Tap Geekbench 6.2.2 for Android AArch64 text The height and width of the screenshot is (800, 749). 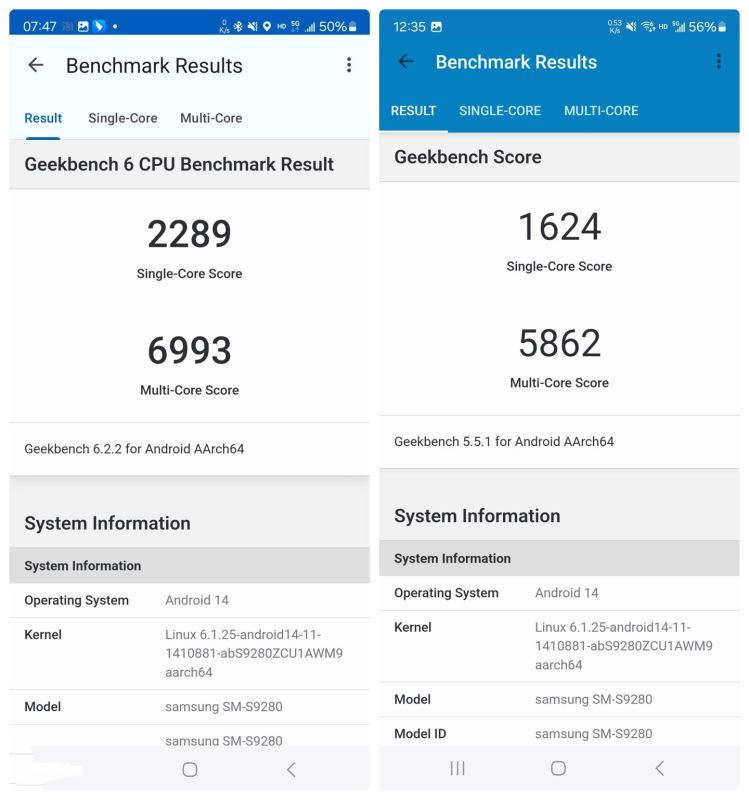[134, 449]
